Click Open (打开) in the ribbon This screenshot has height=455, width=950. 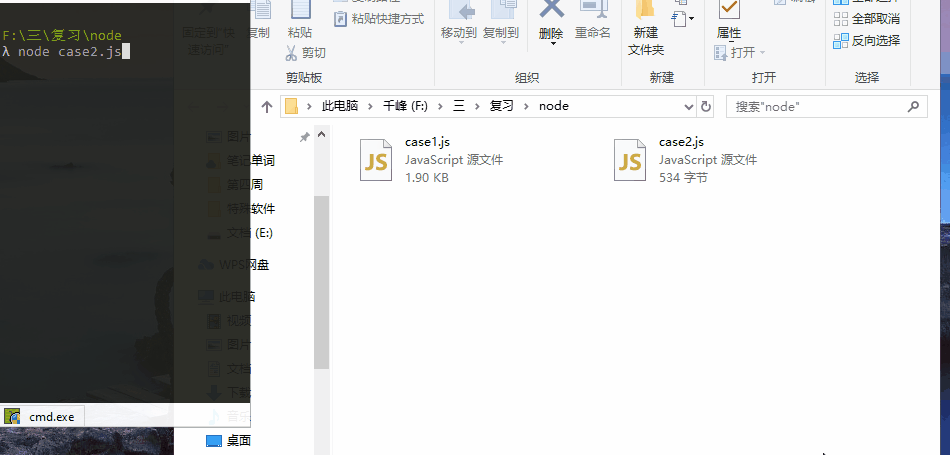[736, 53]
